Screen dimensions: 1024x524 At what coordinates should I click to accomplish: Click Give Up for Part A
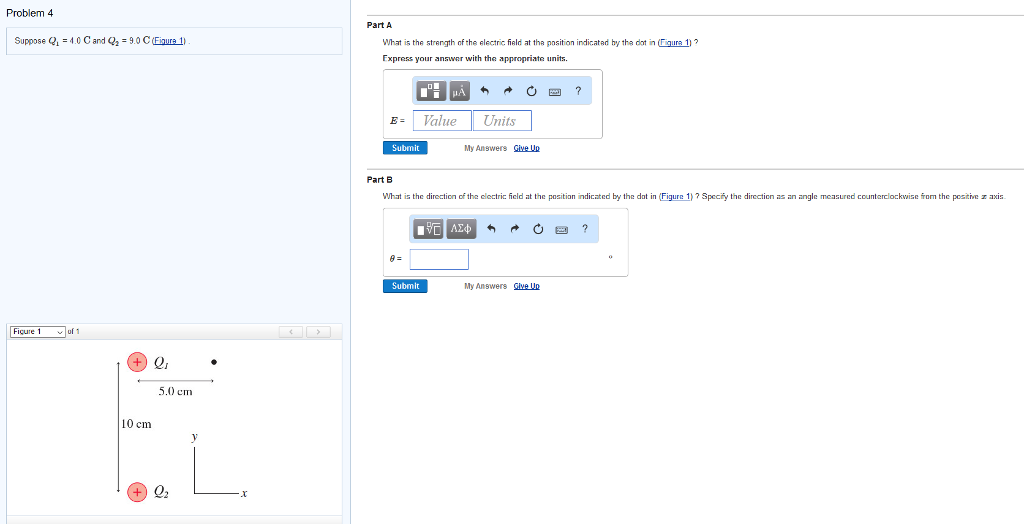[526, 148]
